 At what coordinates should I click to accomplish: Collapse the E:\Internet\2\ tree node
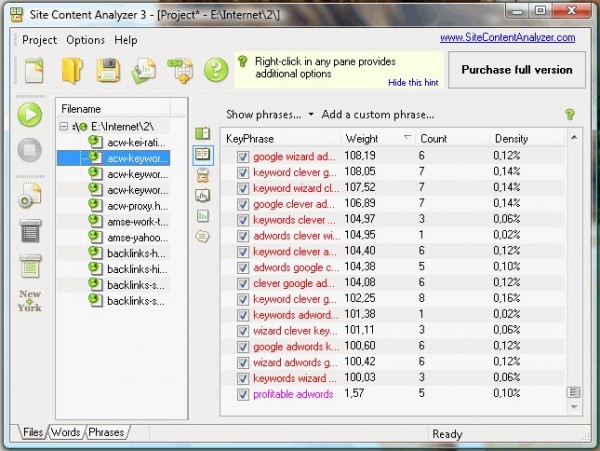click(x=64, y=126)
